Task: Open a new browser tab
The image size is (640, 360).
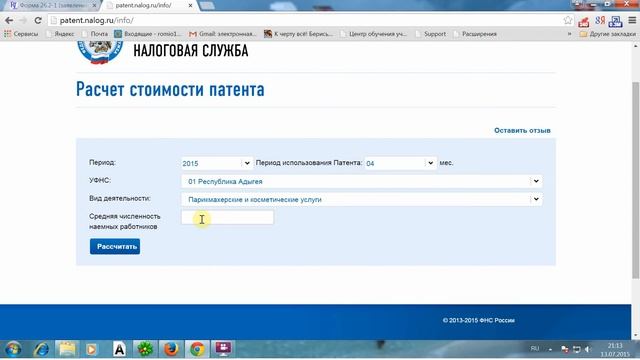Action: coord(207,5)
